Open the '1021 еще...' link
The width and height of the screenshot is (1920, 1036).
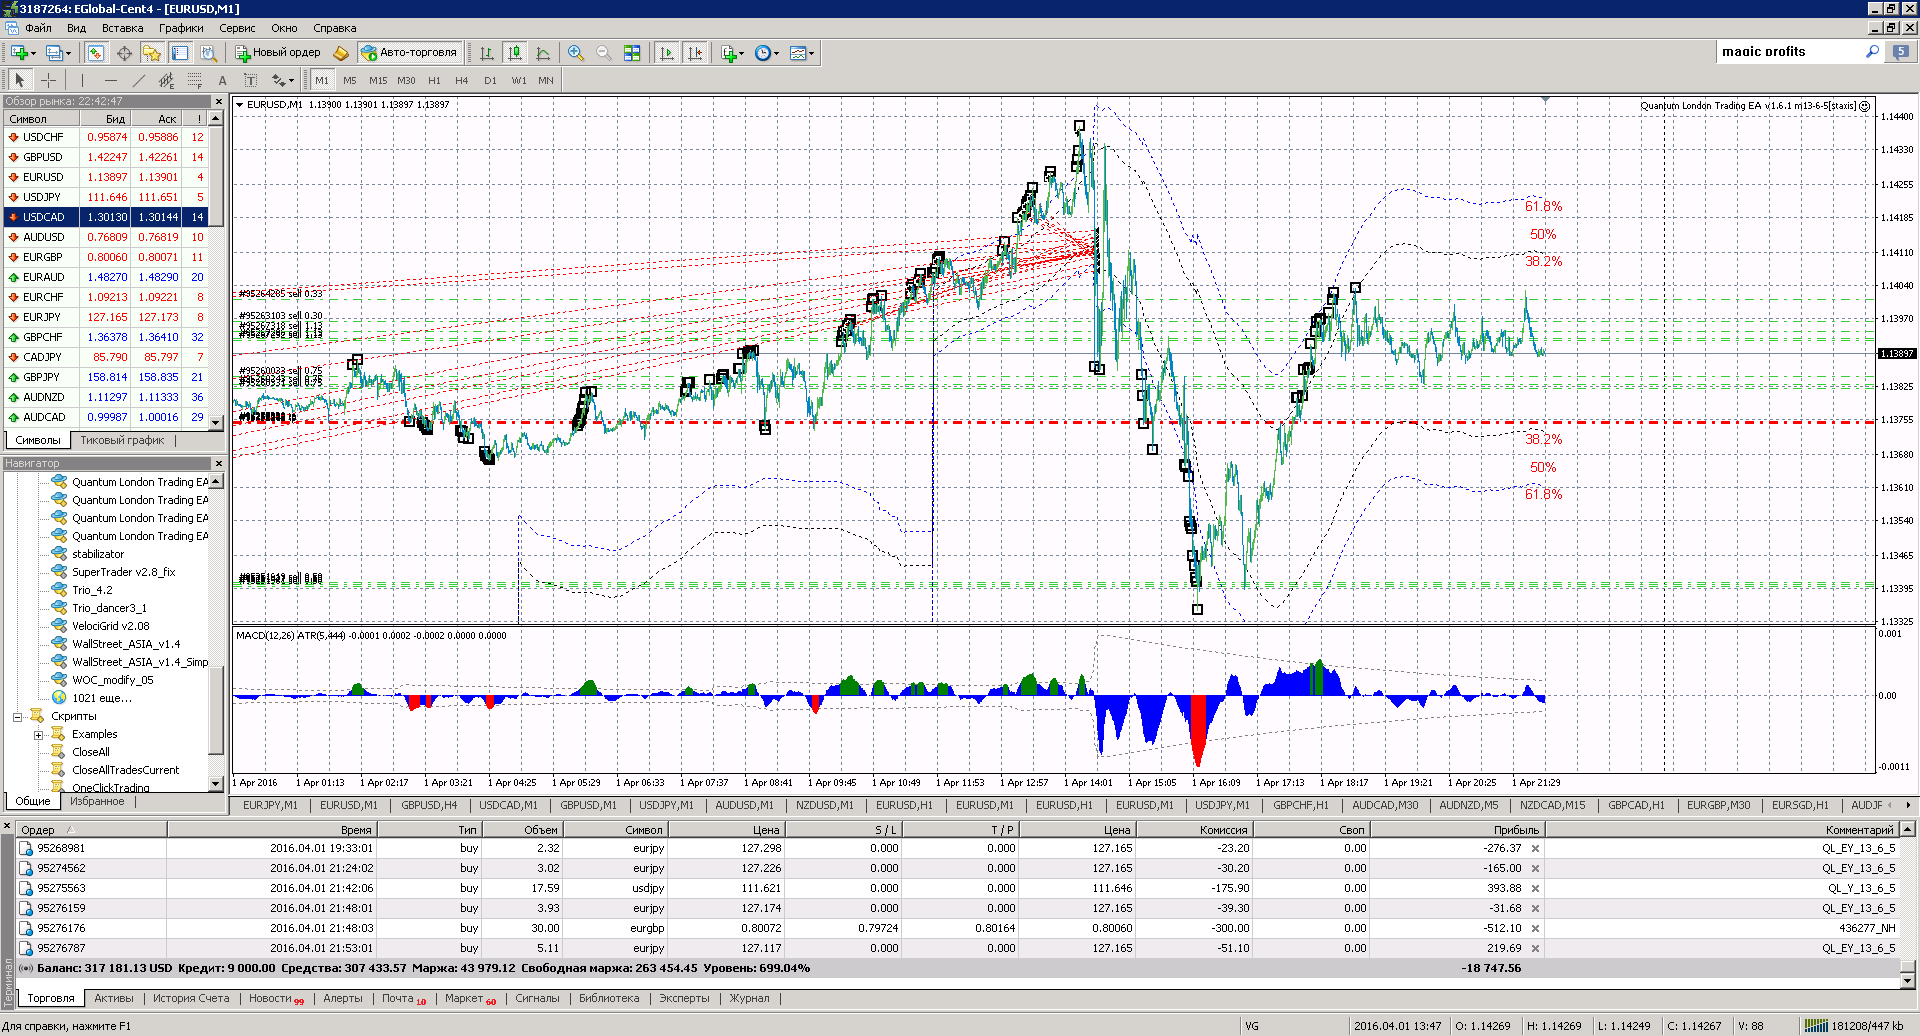pyautogui.click(x=102, y=698)
